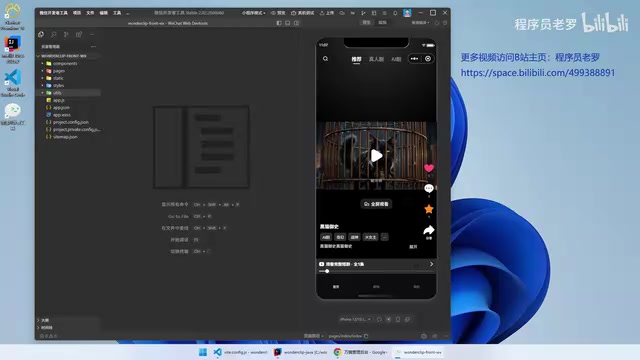The image size is (640, 360).
Task: Click the simulator refresh icon below phone
Action: 379,319
